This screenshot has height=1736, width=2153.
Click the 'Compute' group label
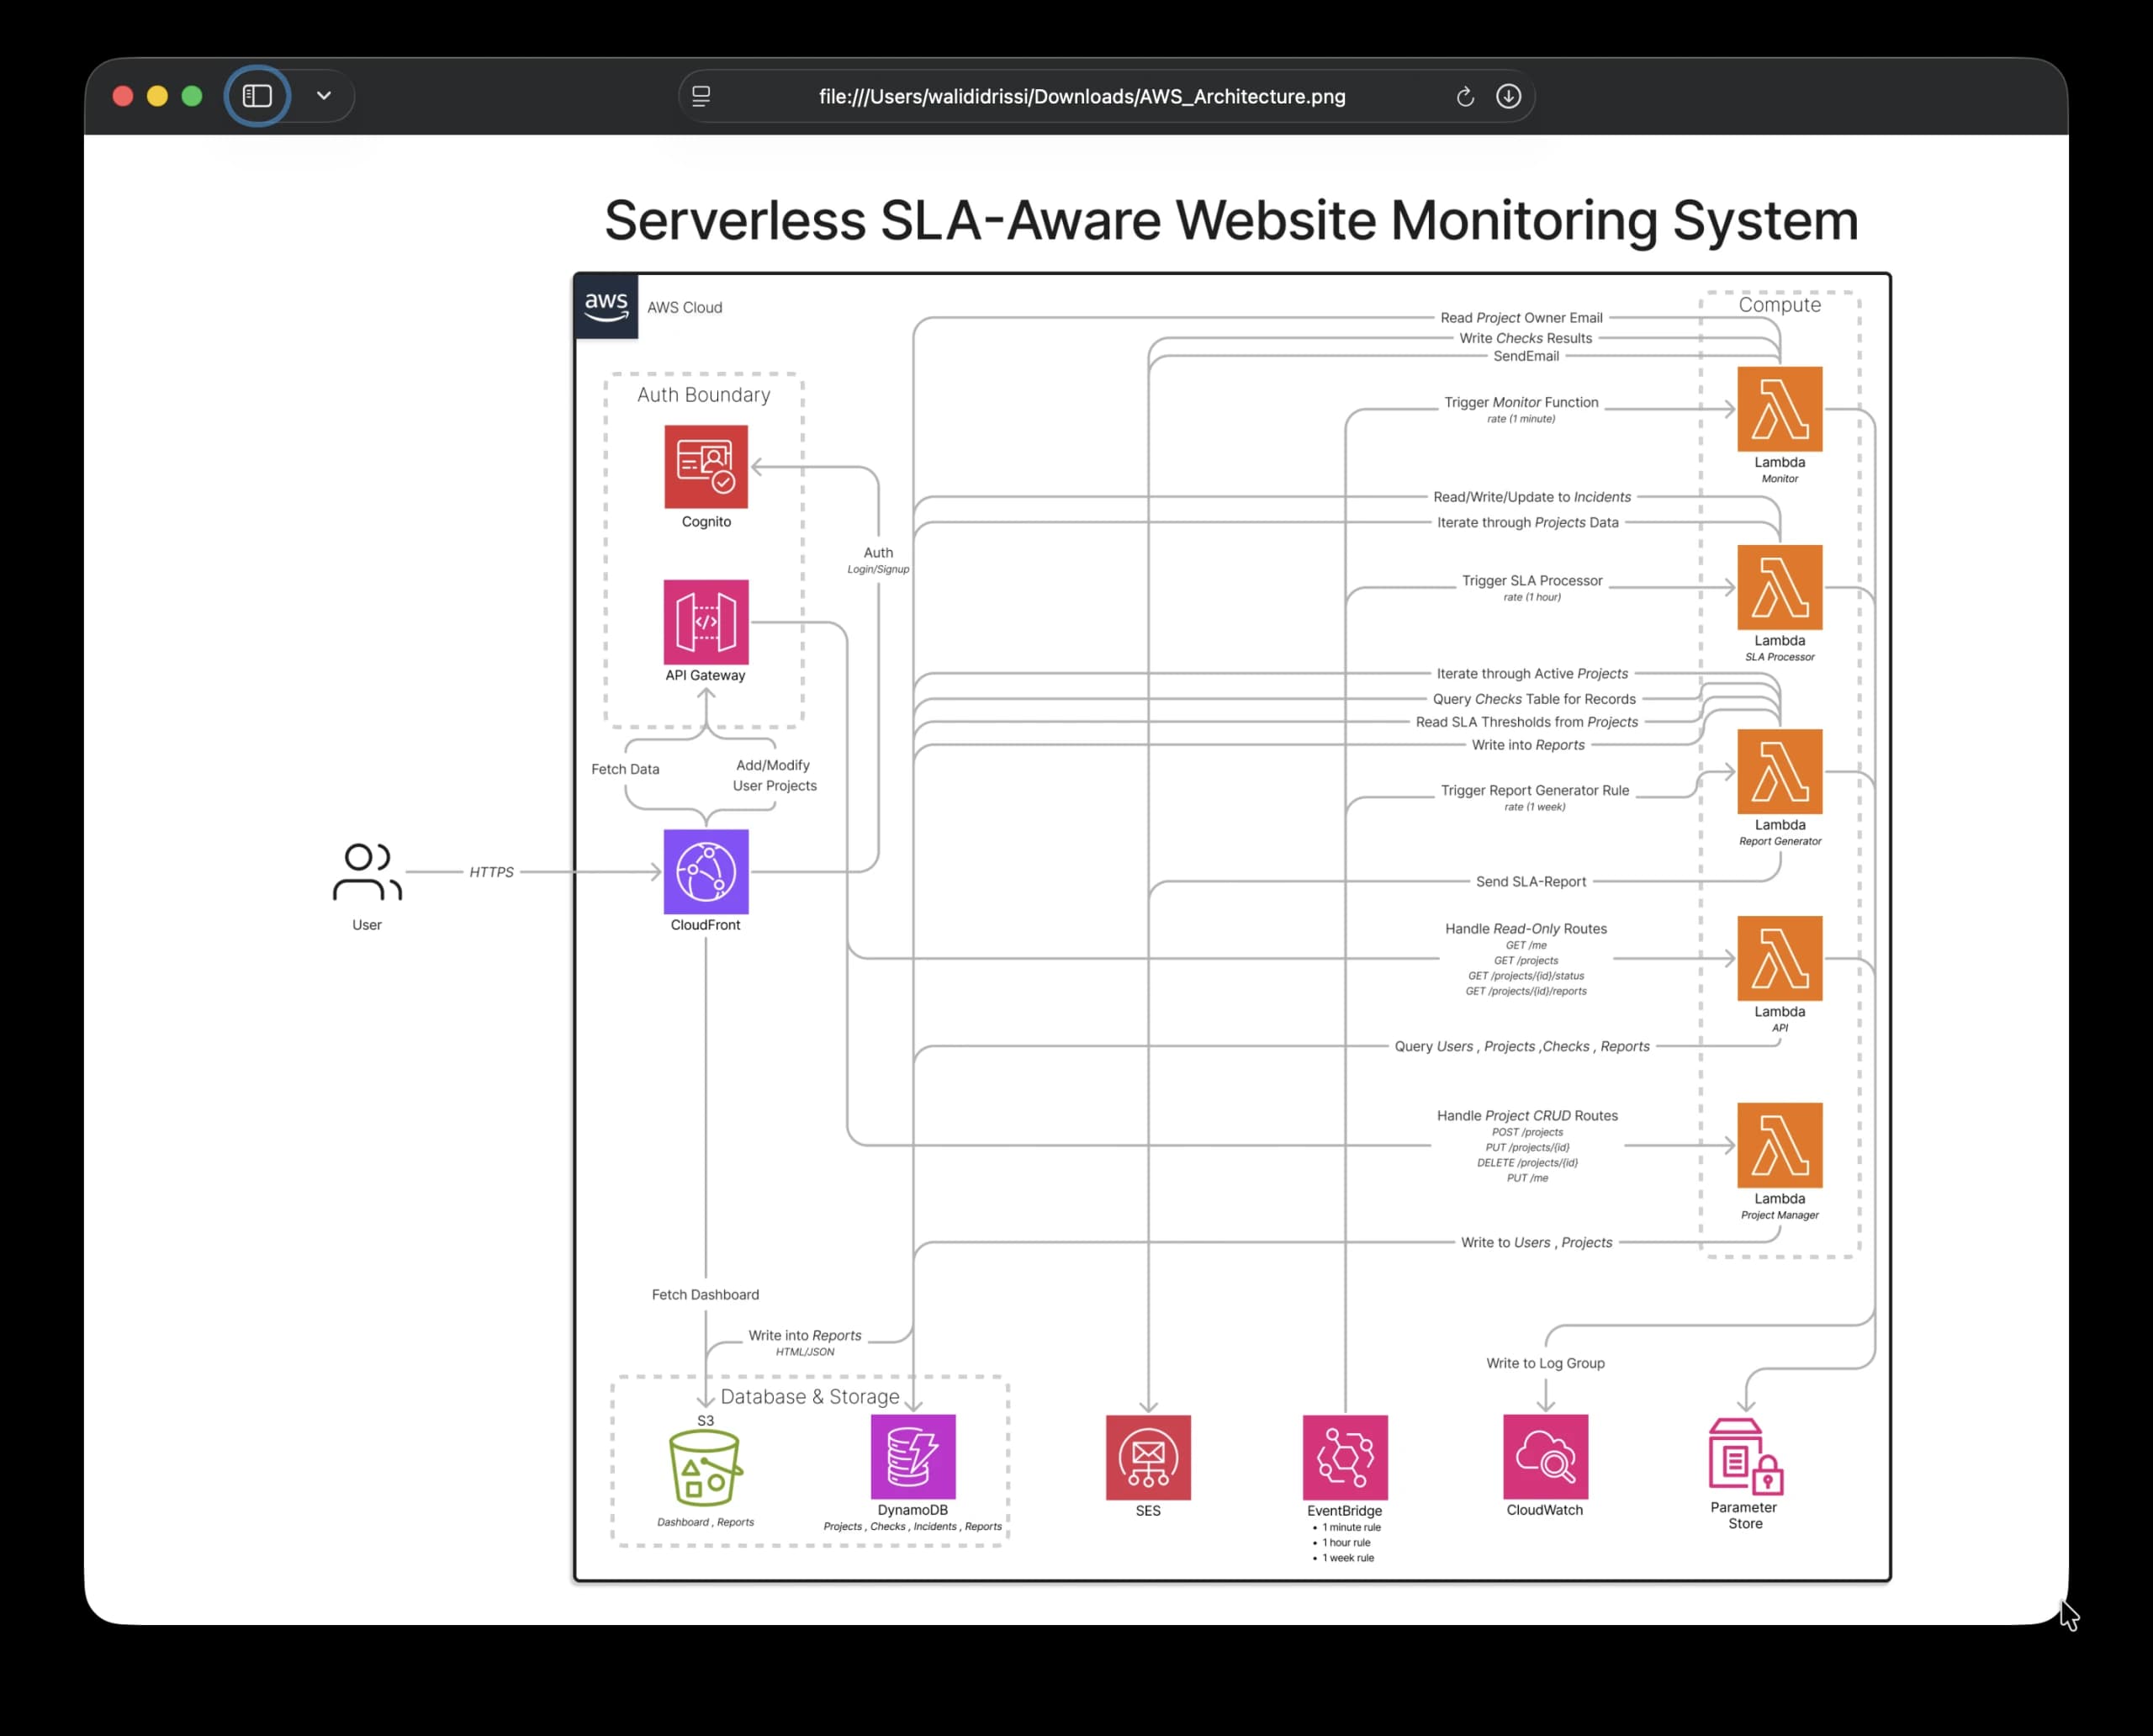[1780, 305]
